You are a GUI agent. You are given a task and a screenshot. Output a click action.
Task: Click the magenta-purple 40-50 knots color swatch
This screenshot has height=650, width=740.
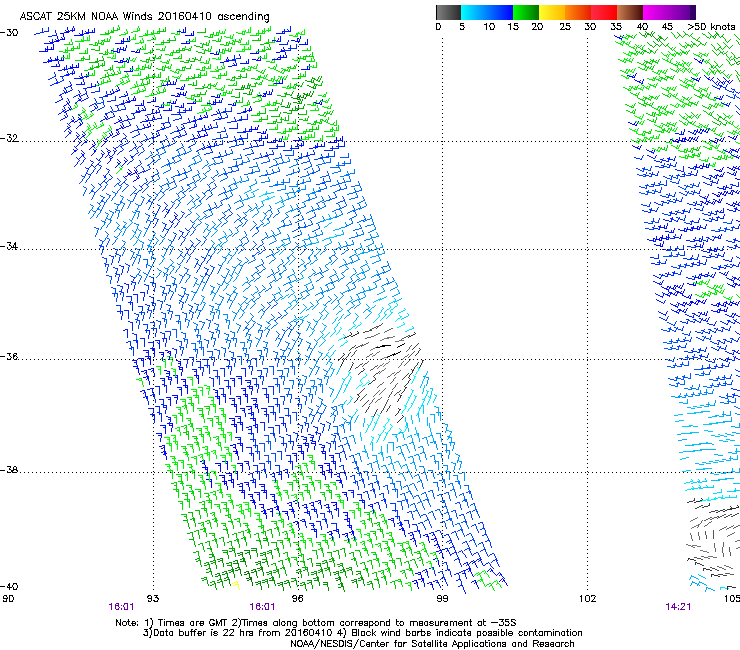[x=669, y=12]
